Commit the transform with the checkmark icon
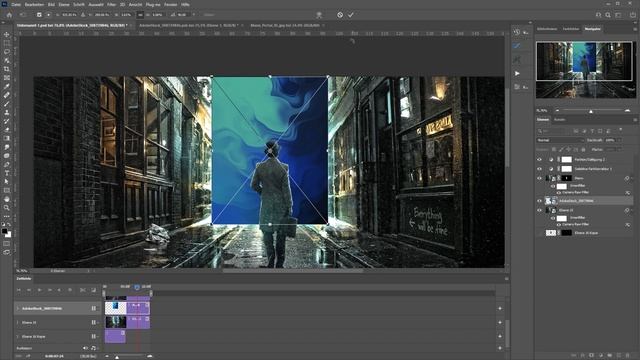The height and width of the screenshot is (360, 640). (351, 15)
